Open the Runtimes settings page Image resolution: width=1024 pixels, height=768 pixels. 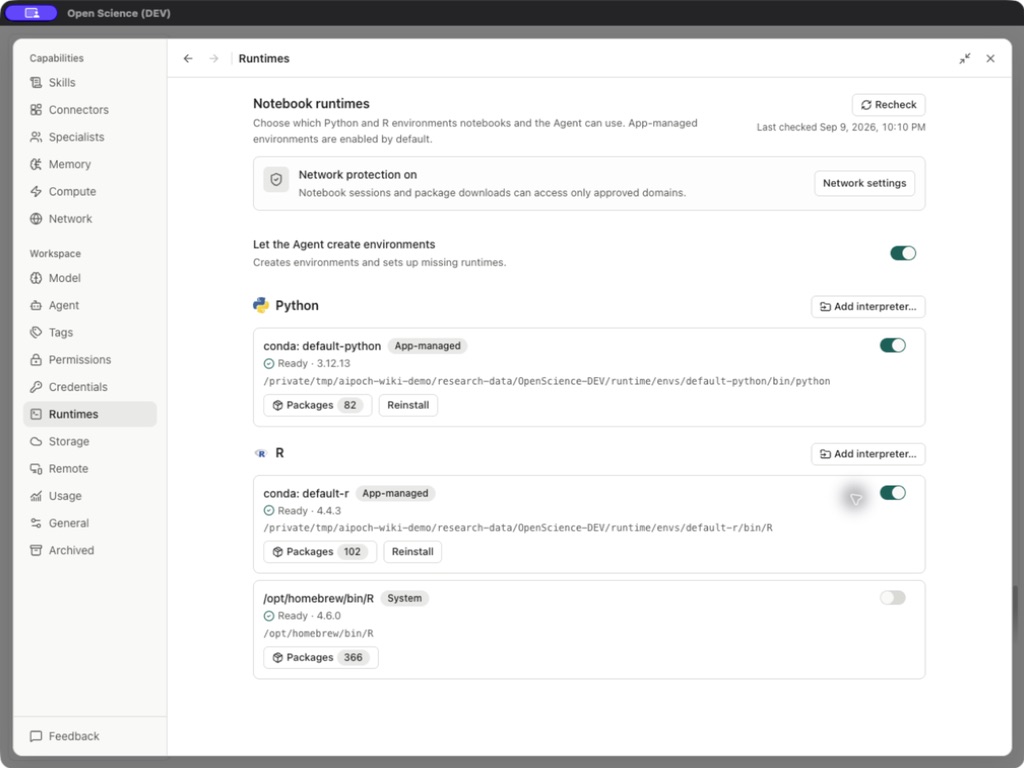tap(90, 414)
